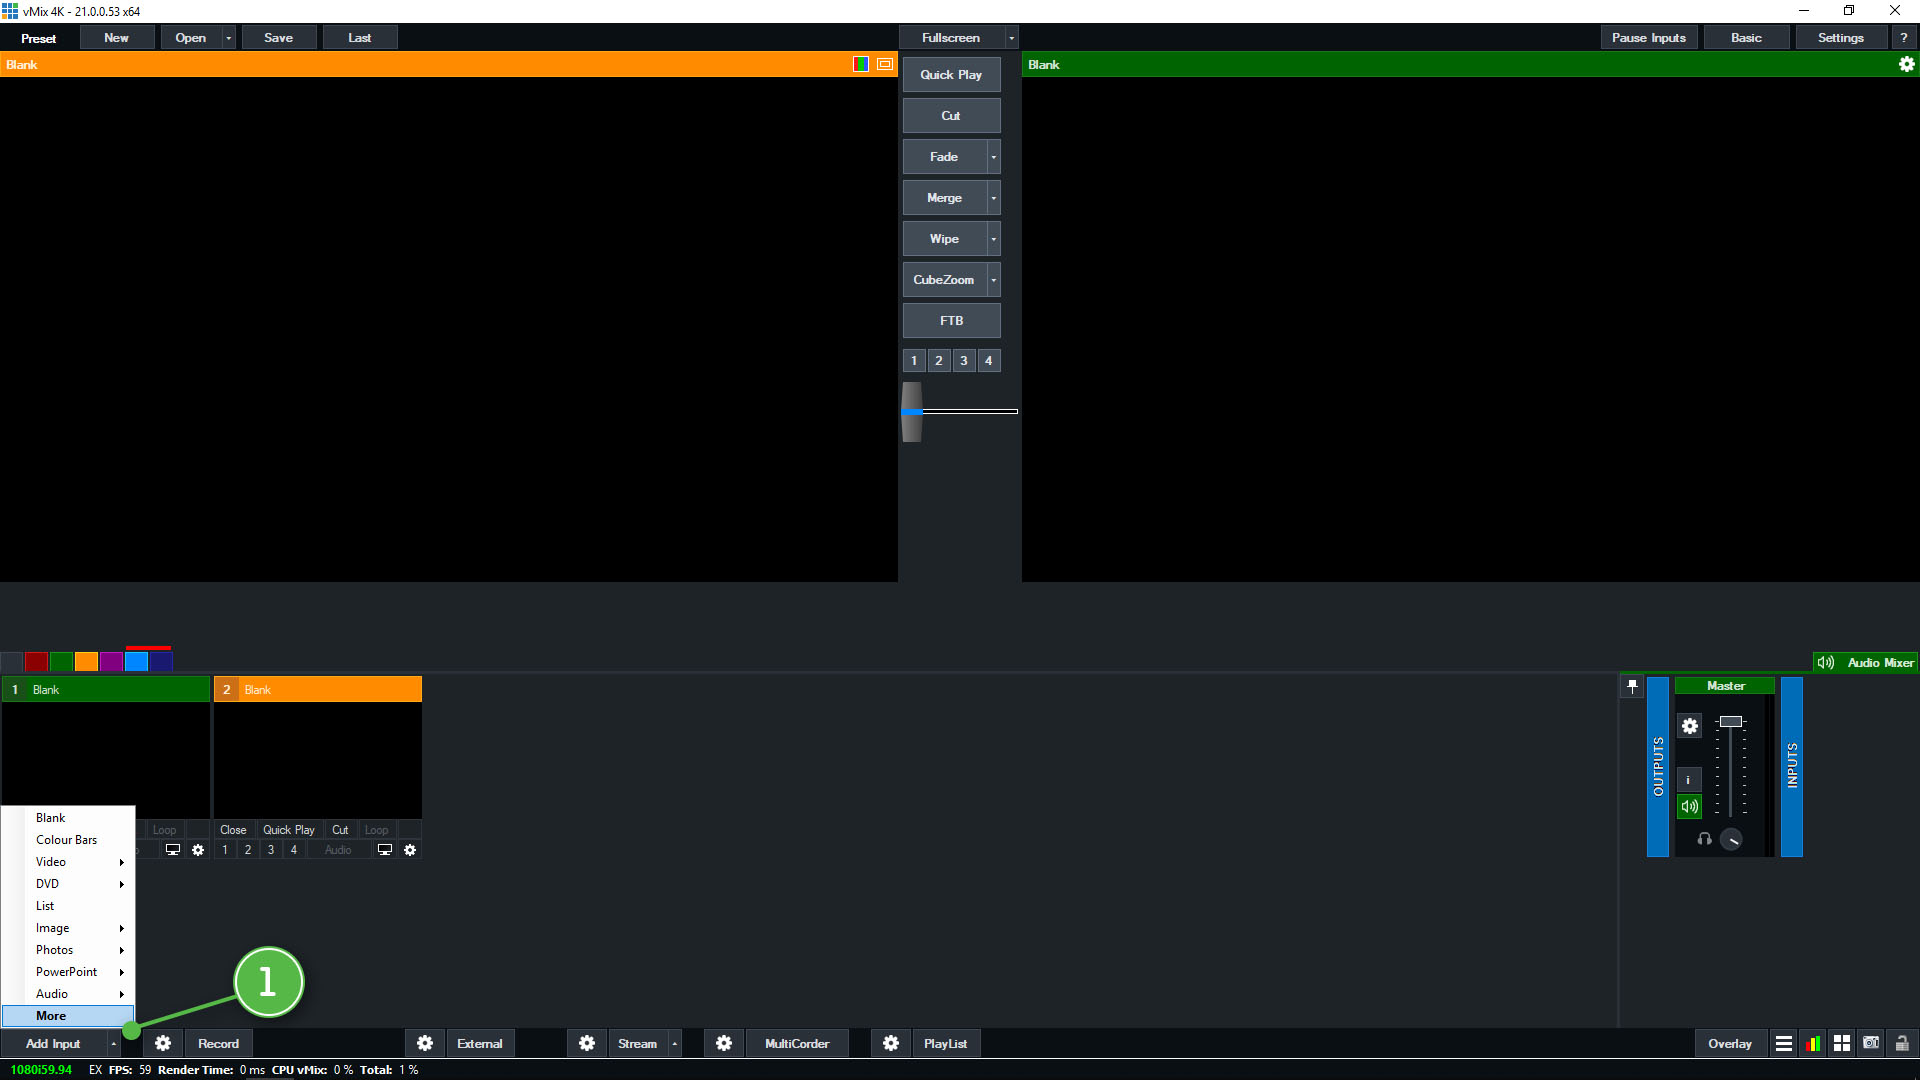Open PowerPoint submenu entry
Image resolution: width=1920 pixels, height=1080 pixels.
point(68,972)
